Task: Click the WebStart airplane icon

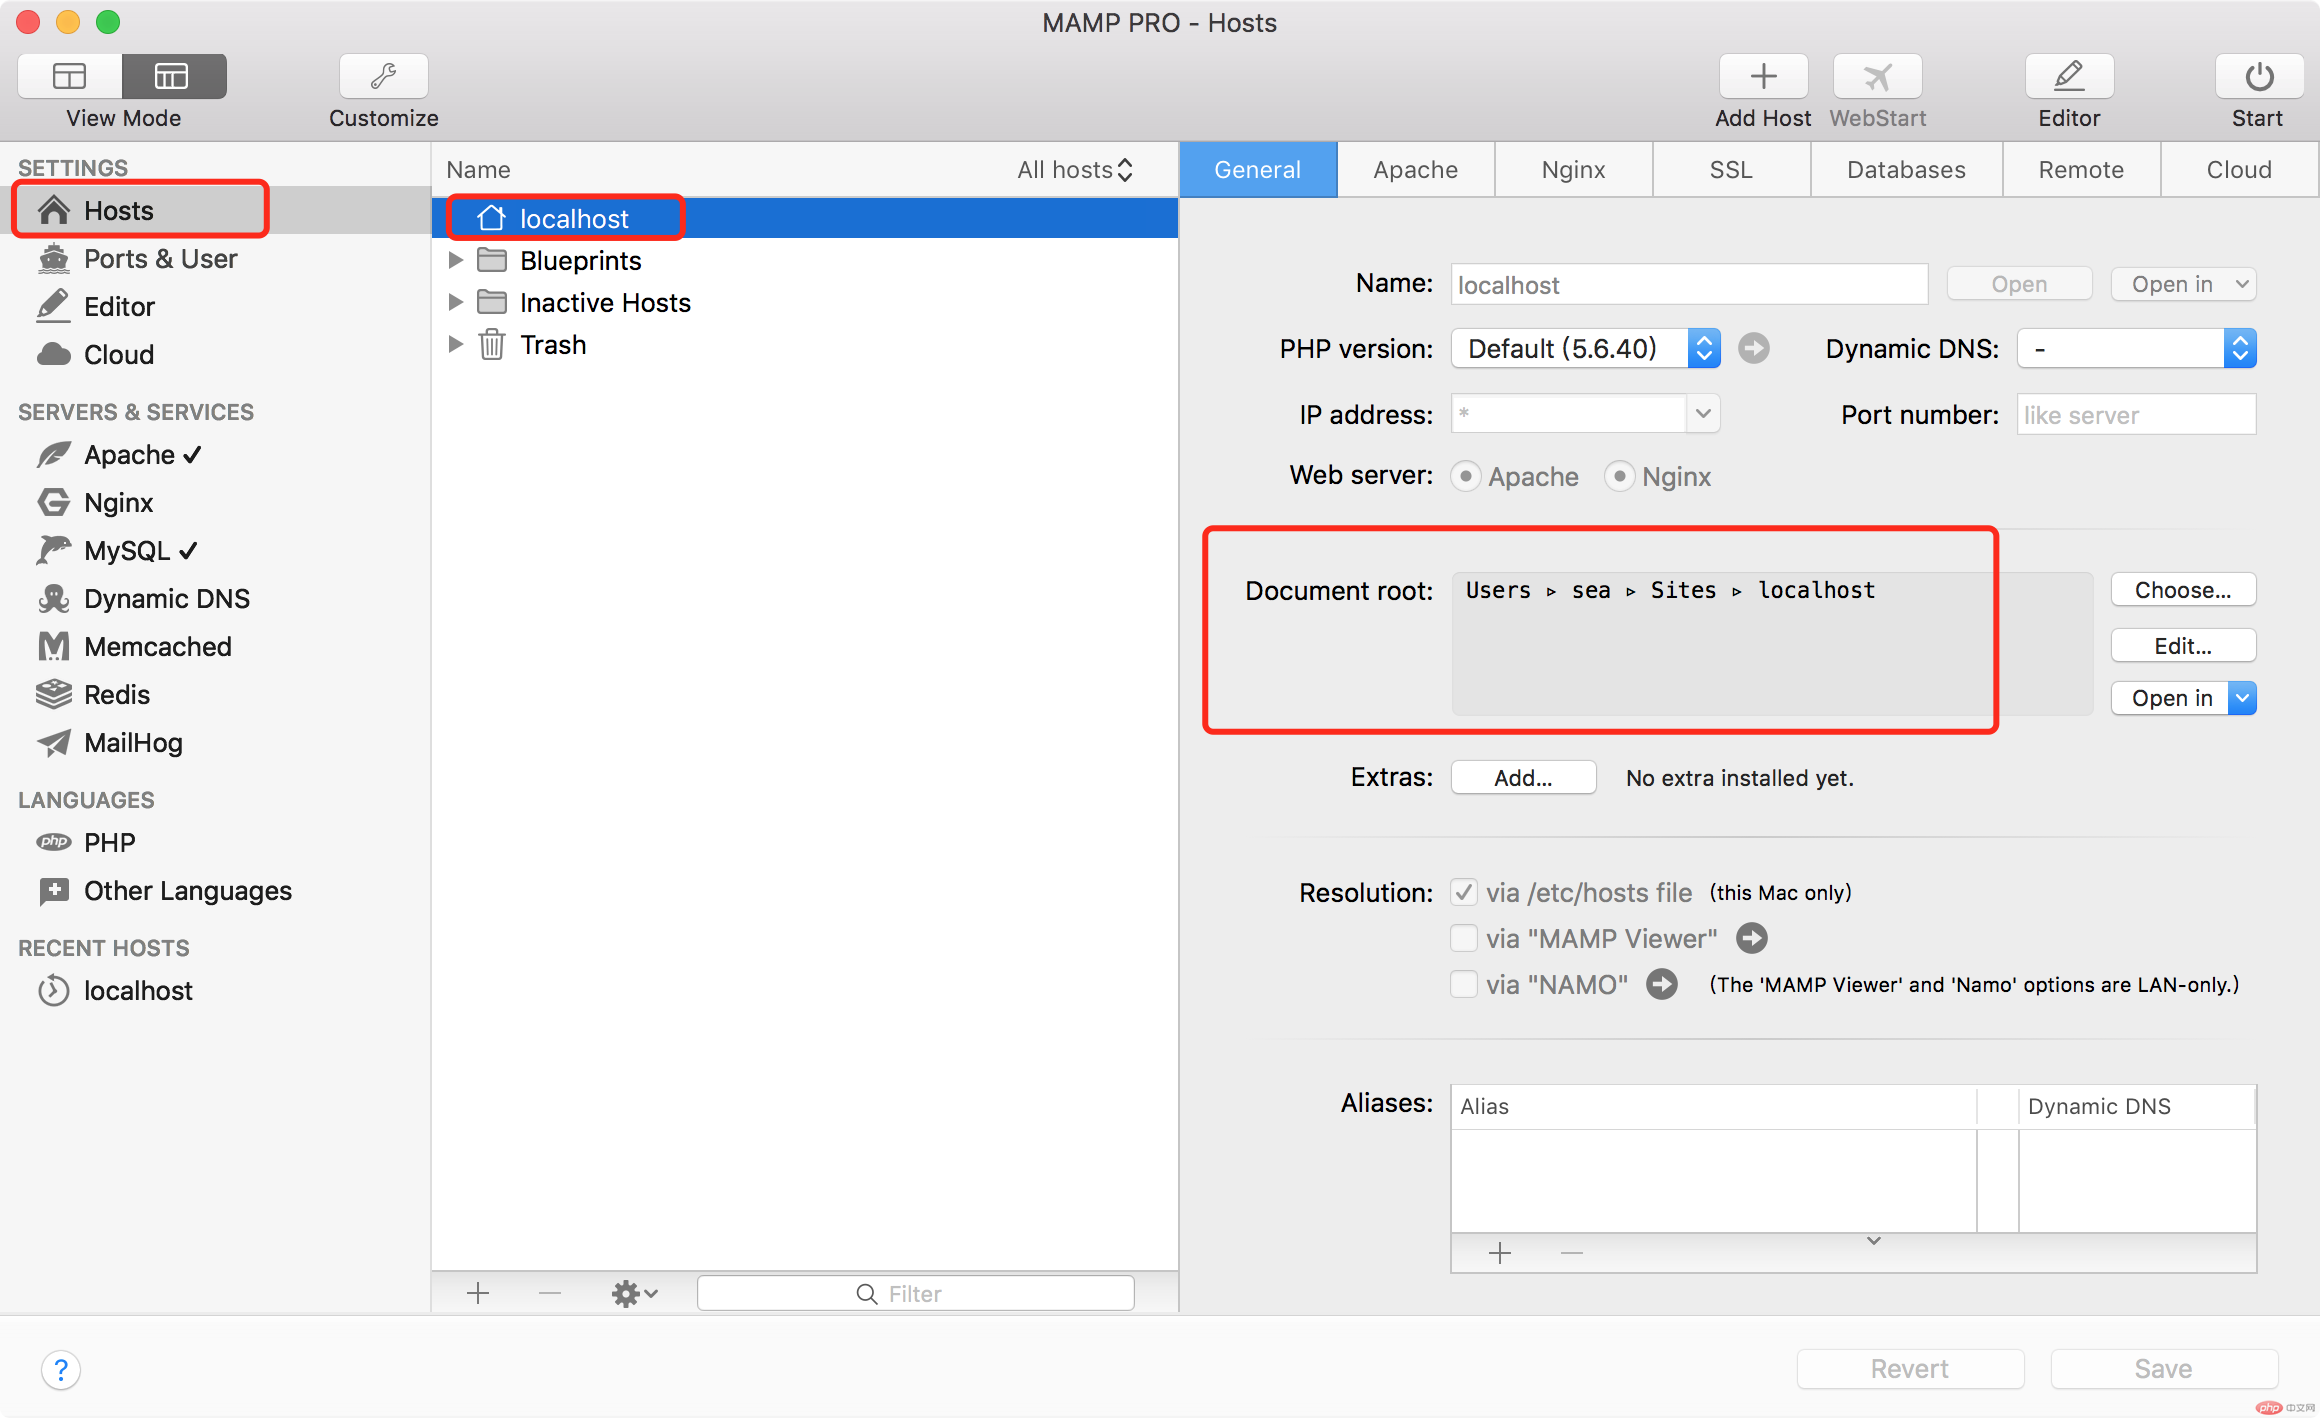Action: (x=1877, y=77)
